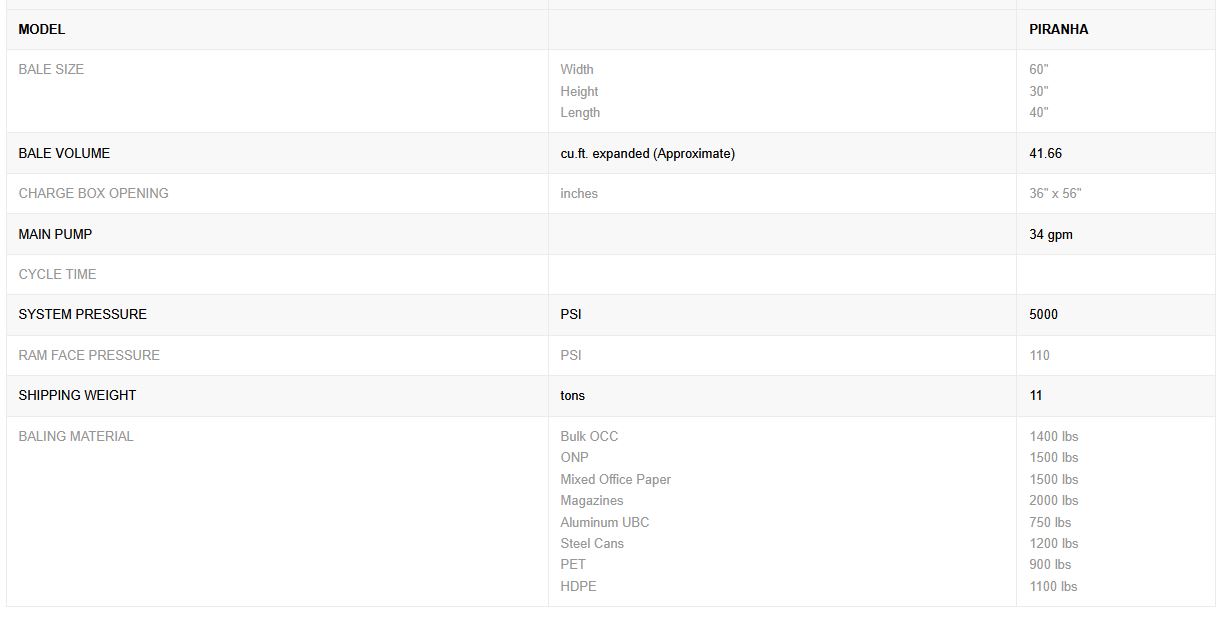Click the BALE VOLUME row label
Image resolution: width=1231 pixels, height=641 pixels.
click(x=64, y=154)
